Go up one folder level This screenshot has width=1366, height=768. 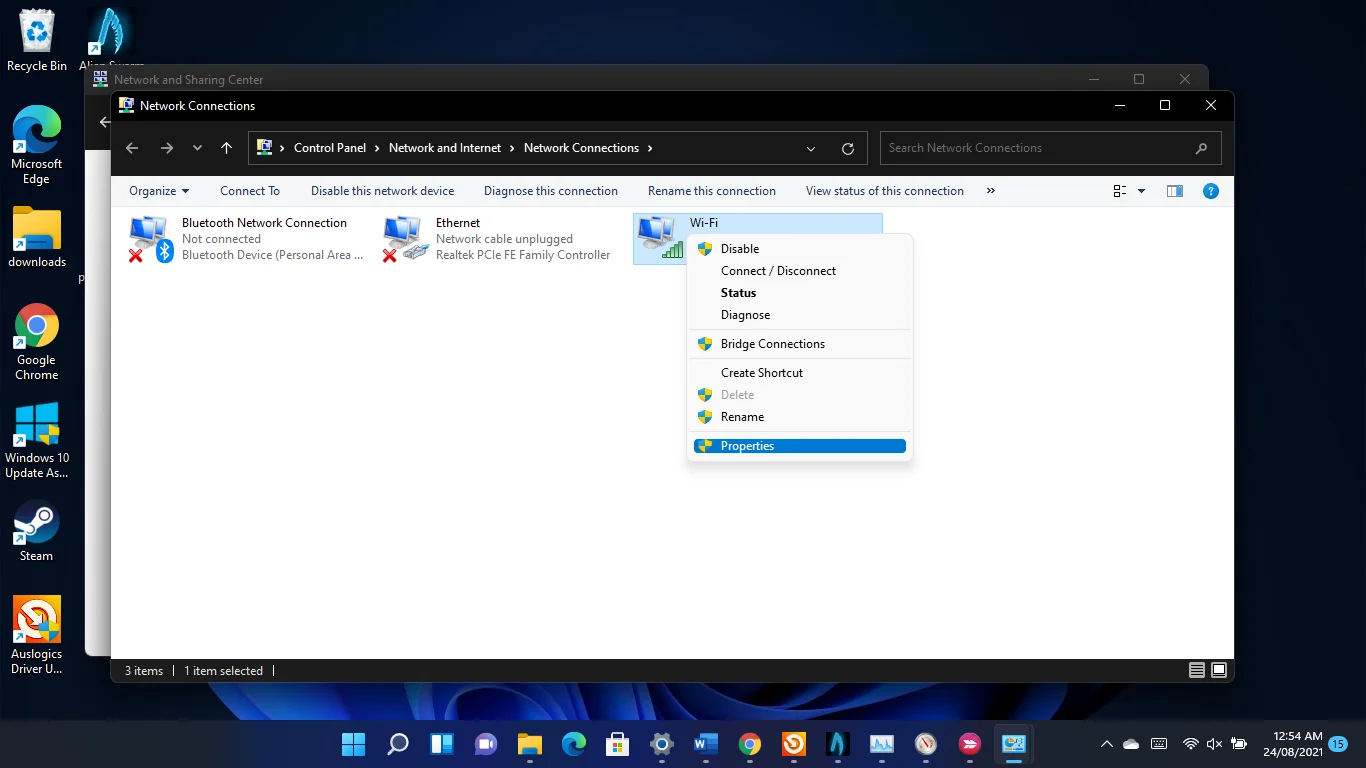coord(227,148)
